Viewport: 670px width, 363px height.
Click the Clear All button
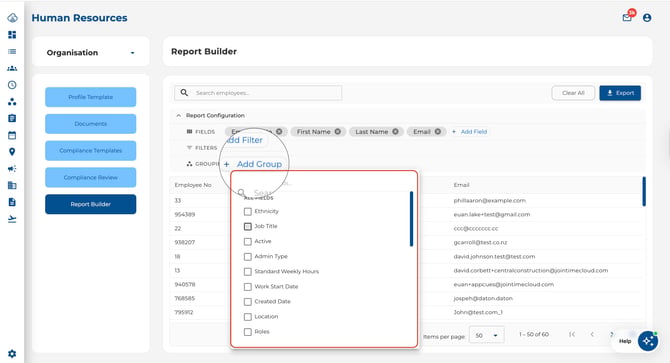pyautogui.click(x=573, y=93)
